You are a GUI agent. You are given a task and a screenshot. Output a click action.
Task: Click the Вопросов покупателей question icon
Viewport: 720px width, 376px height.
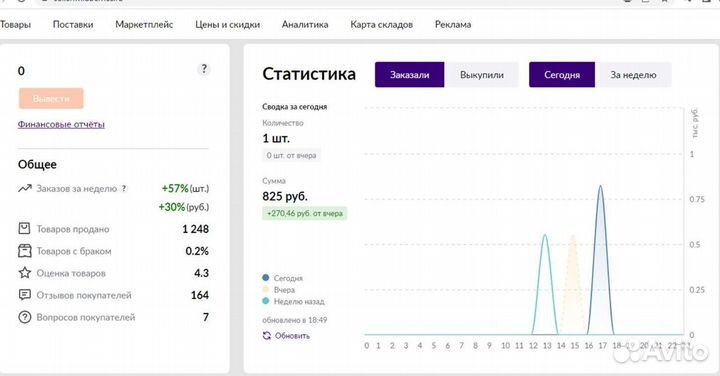pos(24,317)
